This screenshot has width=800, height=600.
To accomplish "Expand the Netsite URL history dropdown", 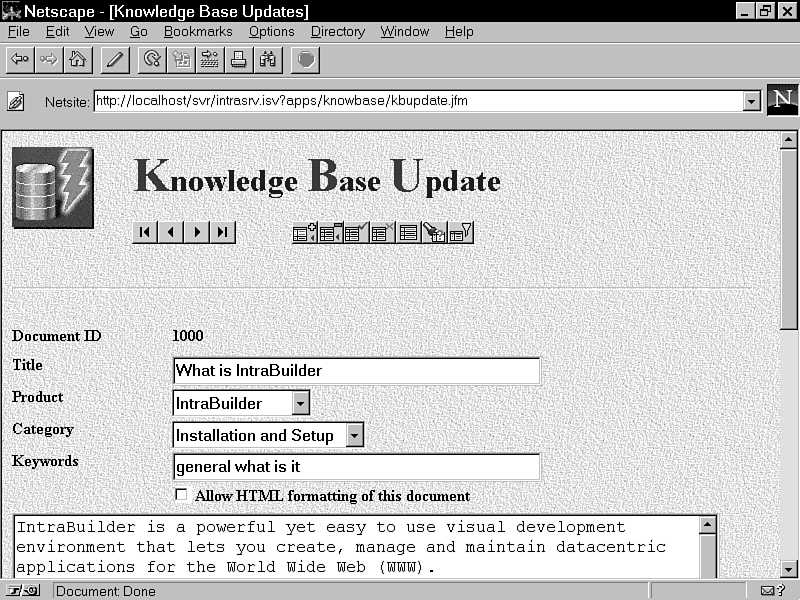I will 751,101.
